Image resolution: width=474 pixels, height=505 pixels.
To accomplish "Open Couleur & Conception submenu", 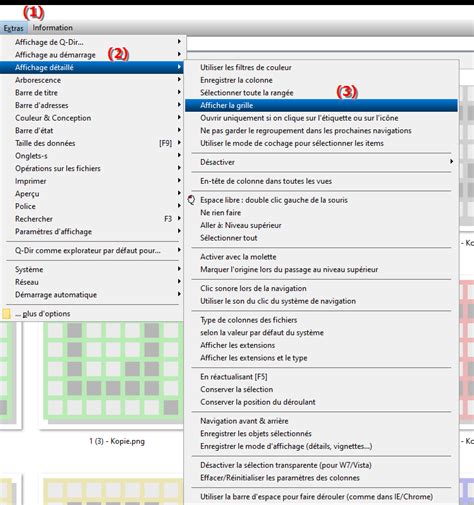I will (92, 118).
